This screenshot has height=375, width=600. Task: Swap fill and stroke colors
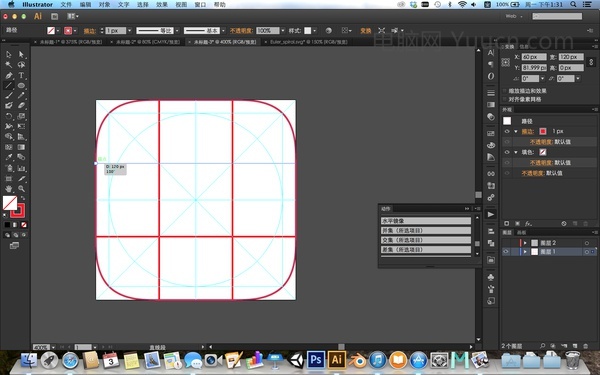23,198
